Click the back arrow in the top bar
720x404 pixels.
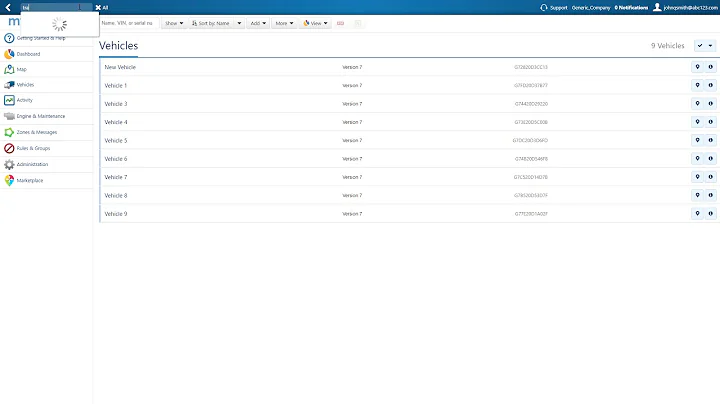(8, 7)
